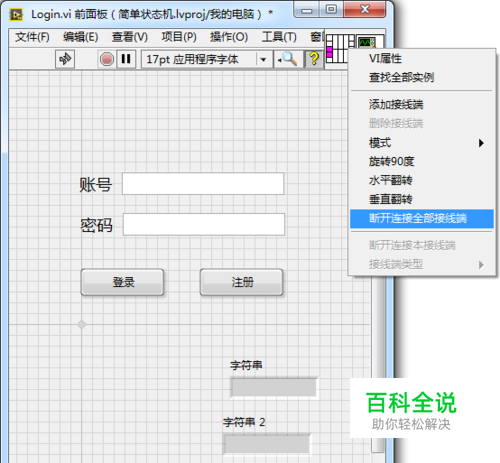Click the 密码 input field
The image size is (500, 463).
coord(204,225)
